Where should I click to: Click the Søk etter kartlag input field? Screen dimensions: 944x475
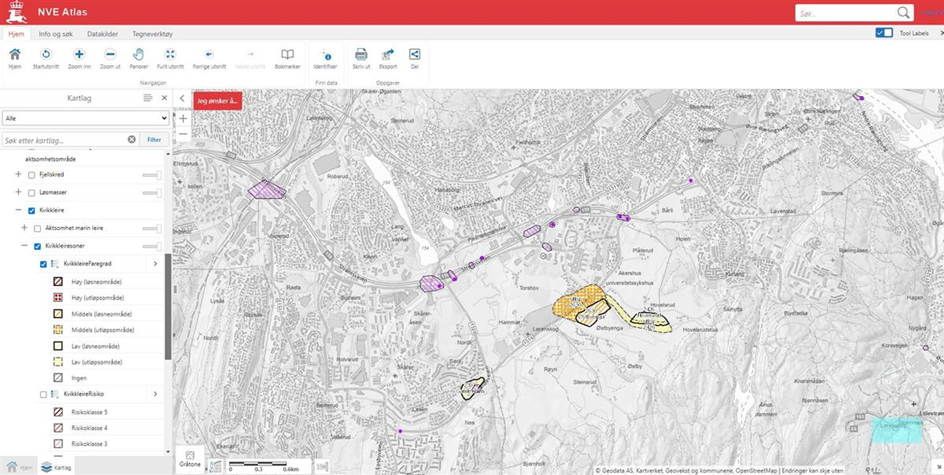(65, 140)
